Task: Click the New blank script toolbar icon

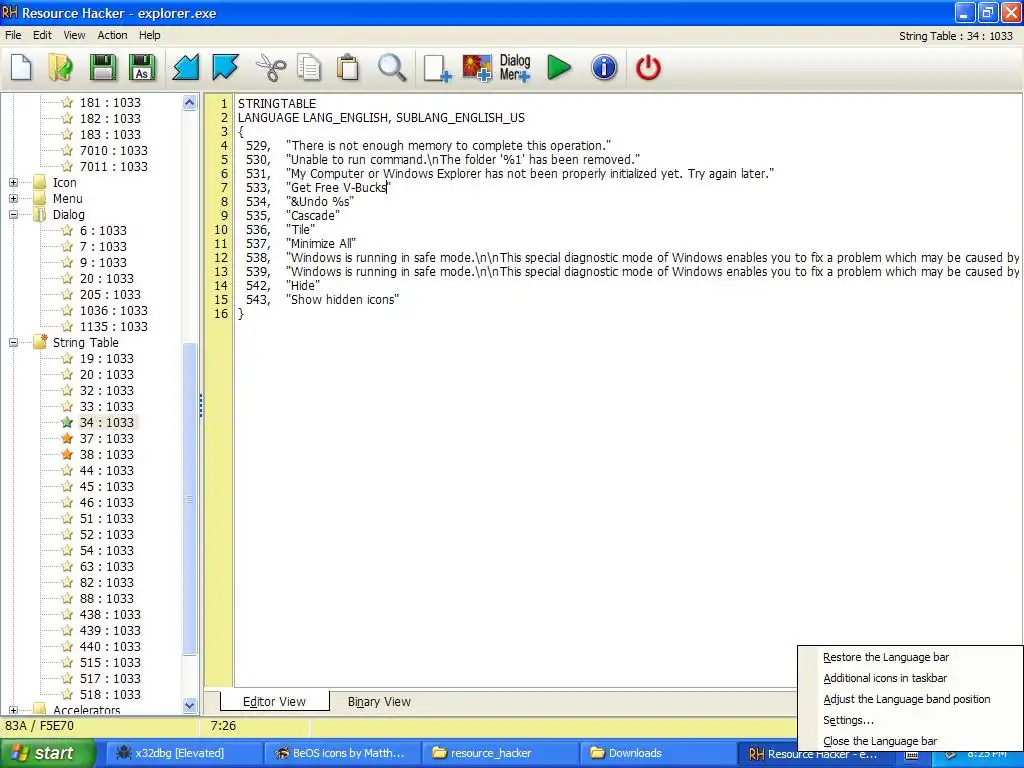Action: (22, 67)
